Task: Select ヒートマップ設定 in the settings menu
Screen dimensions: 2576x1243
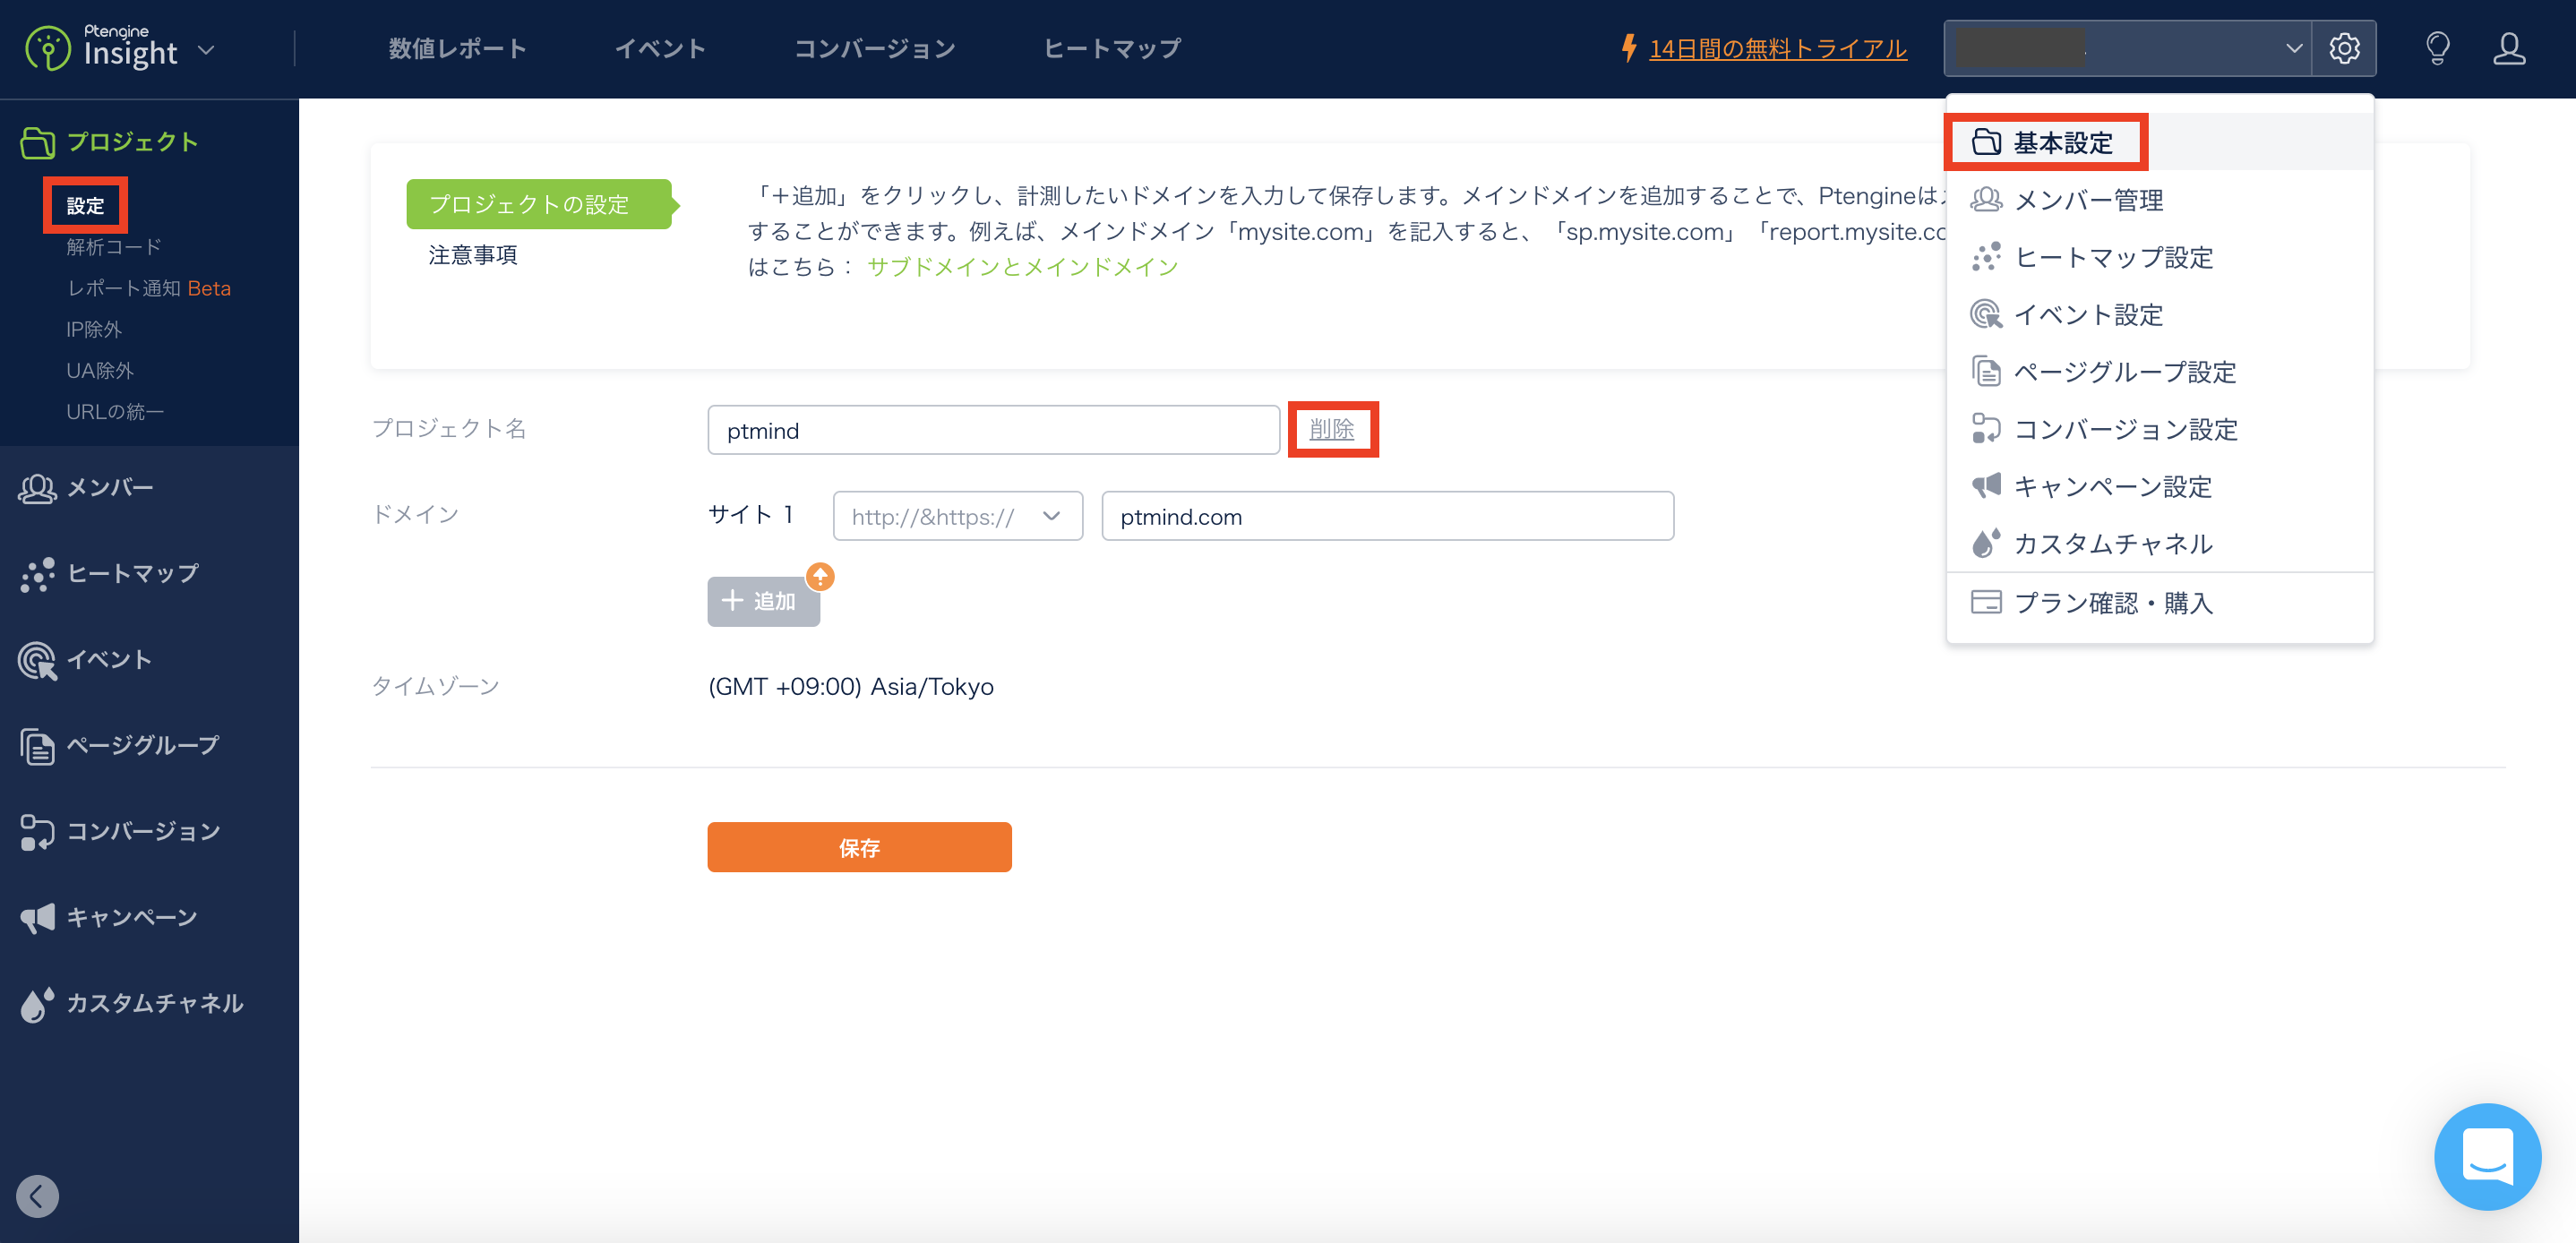Action: tap(2159, 257)
